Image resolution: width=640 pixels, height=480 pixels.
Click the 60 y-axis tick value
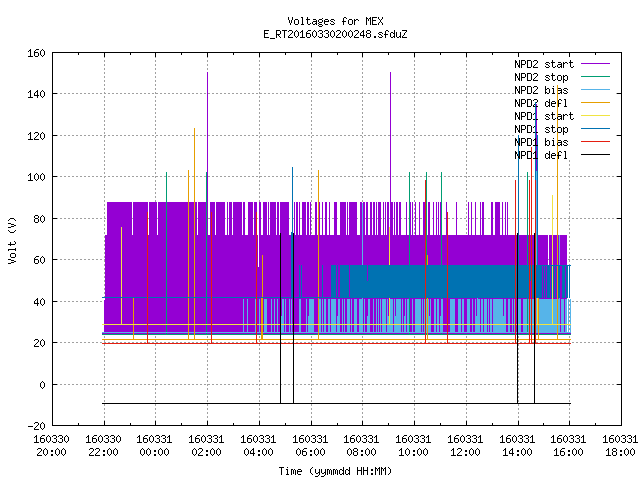click(39, 260)
